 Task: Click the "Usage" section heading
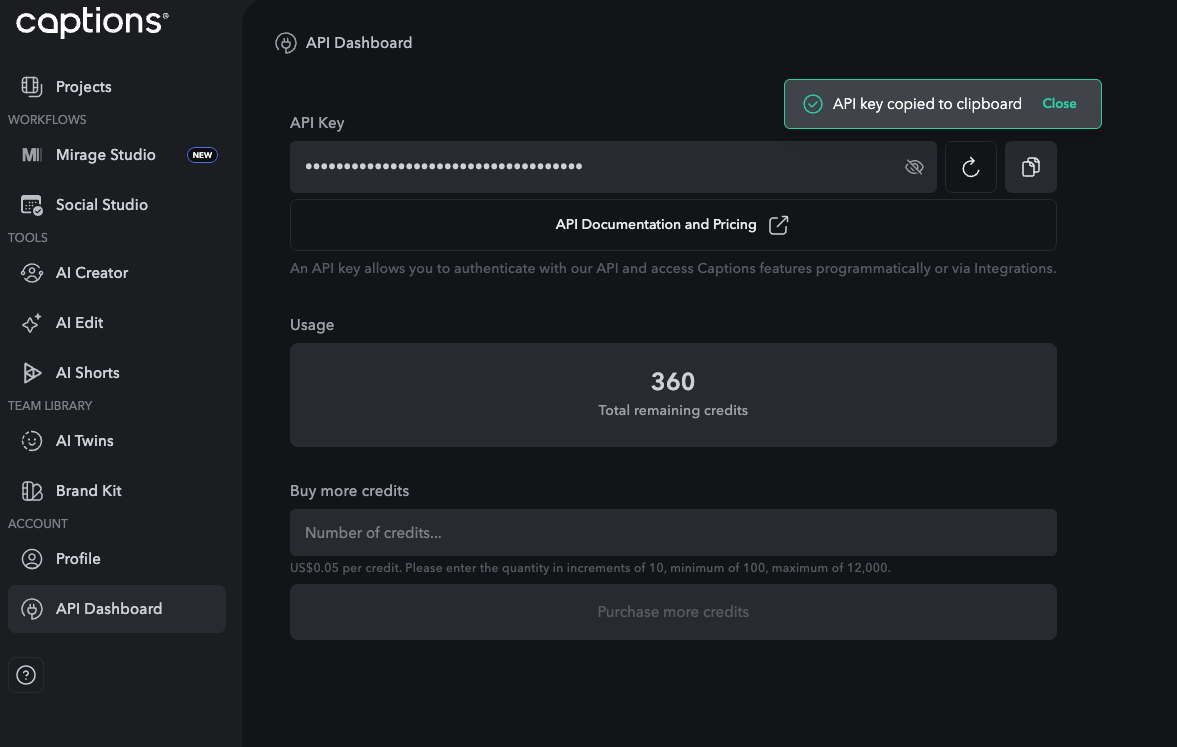point(312,325)
